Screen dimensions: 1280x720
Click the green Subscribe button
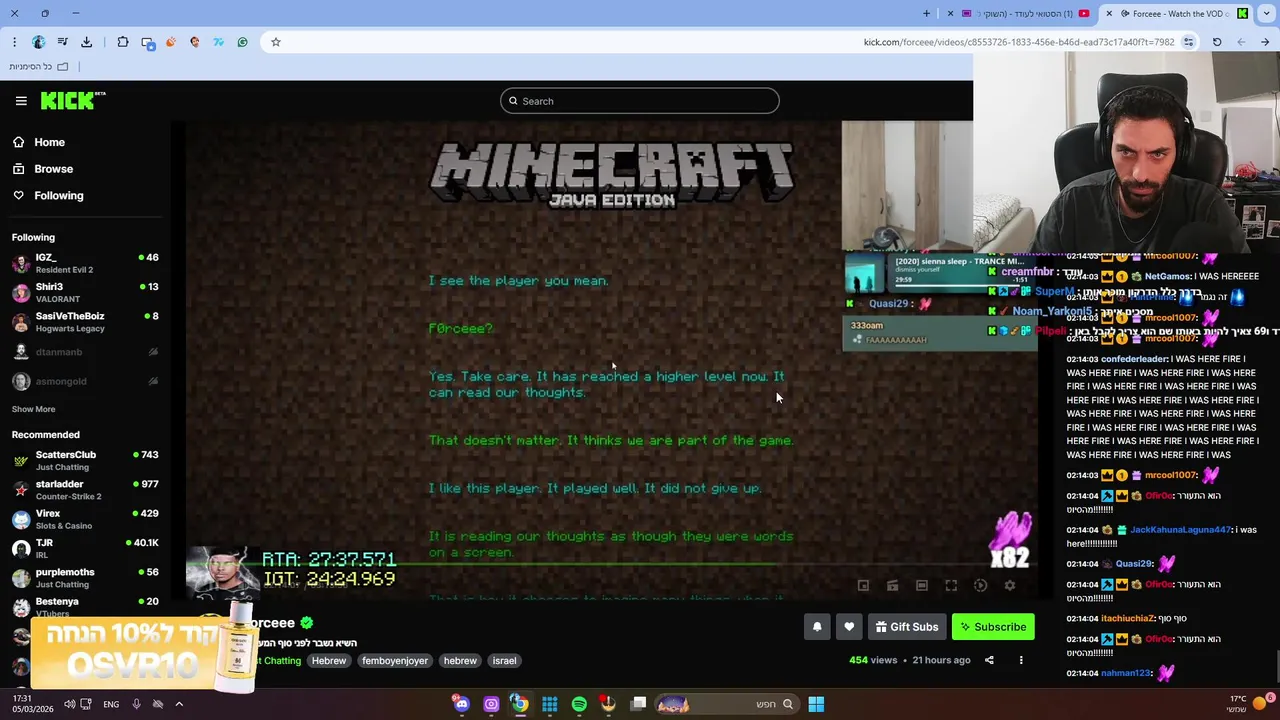point(993,627)
